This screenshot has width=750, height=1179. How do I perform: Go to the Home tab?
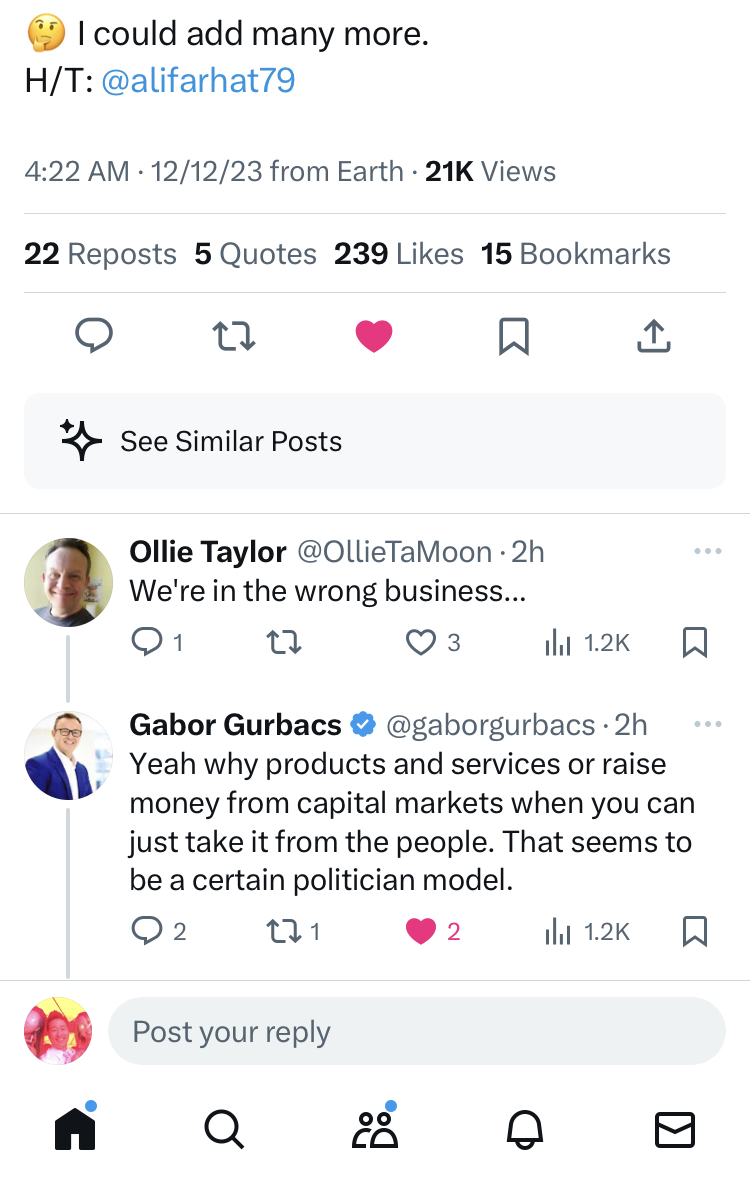(x=75, y=1129)
